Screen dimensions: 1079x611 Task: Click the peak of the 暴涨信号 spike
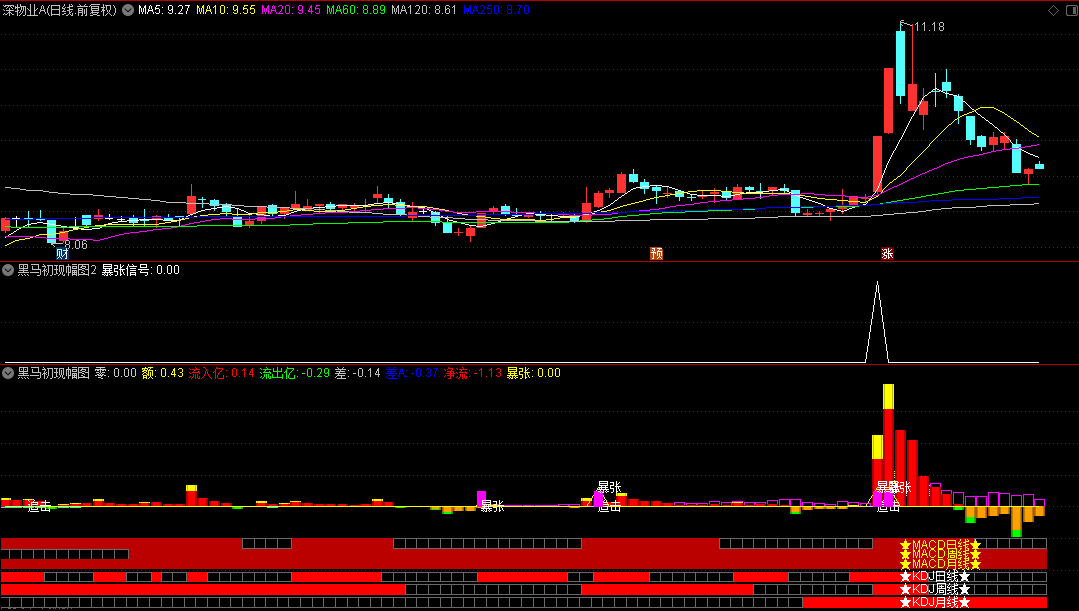click(x=877, y=282)
